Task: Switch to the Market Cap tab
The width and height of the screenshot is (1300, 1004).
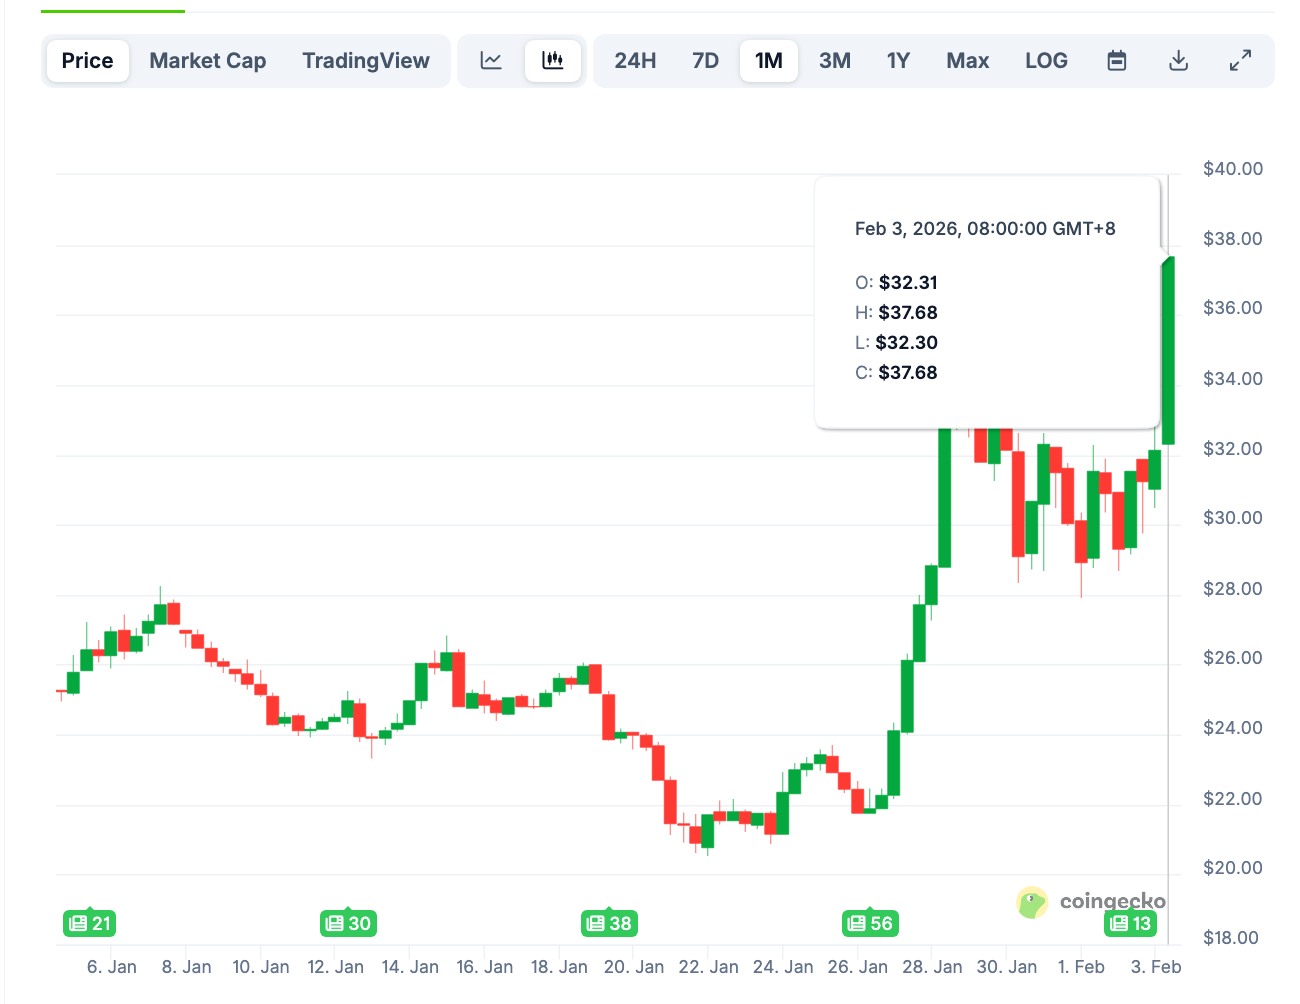Action: click(208, 61)
